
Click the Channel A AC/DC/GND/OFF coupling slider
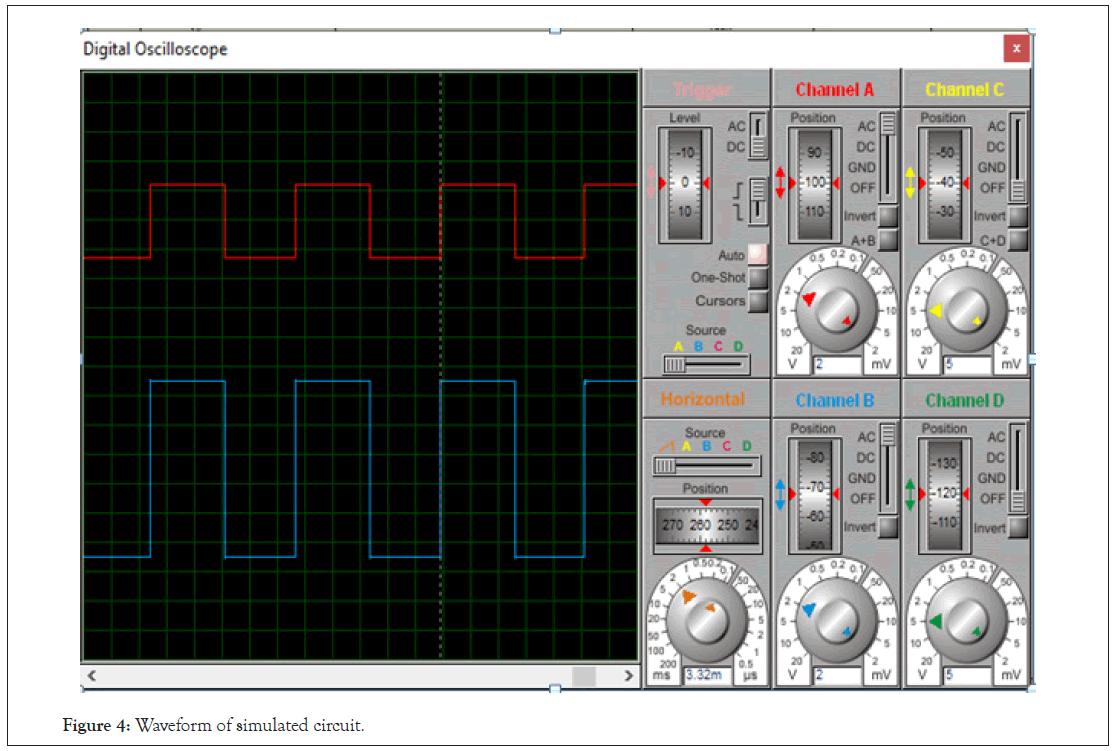click(888, 157)
